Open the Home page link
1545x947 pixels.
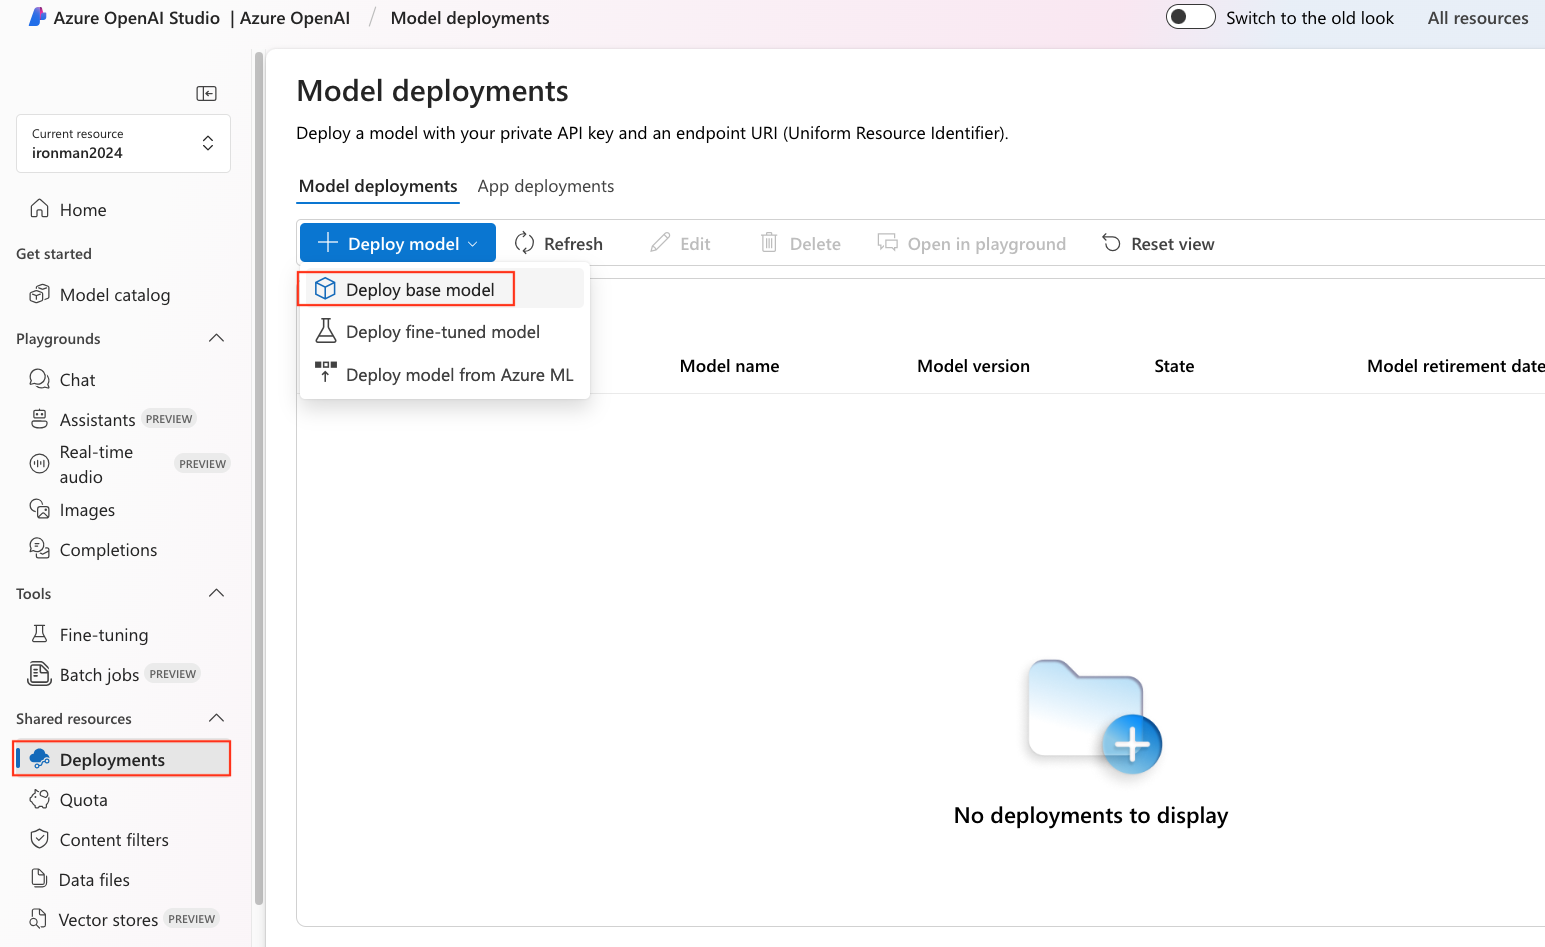[83, 209]
